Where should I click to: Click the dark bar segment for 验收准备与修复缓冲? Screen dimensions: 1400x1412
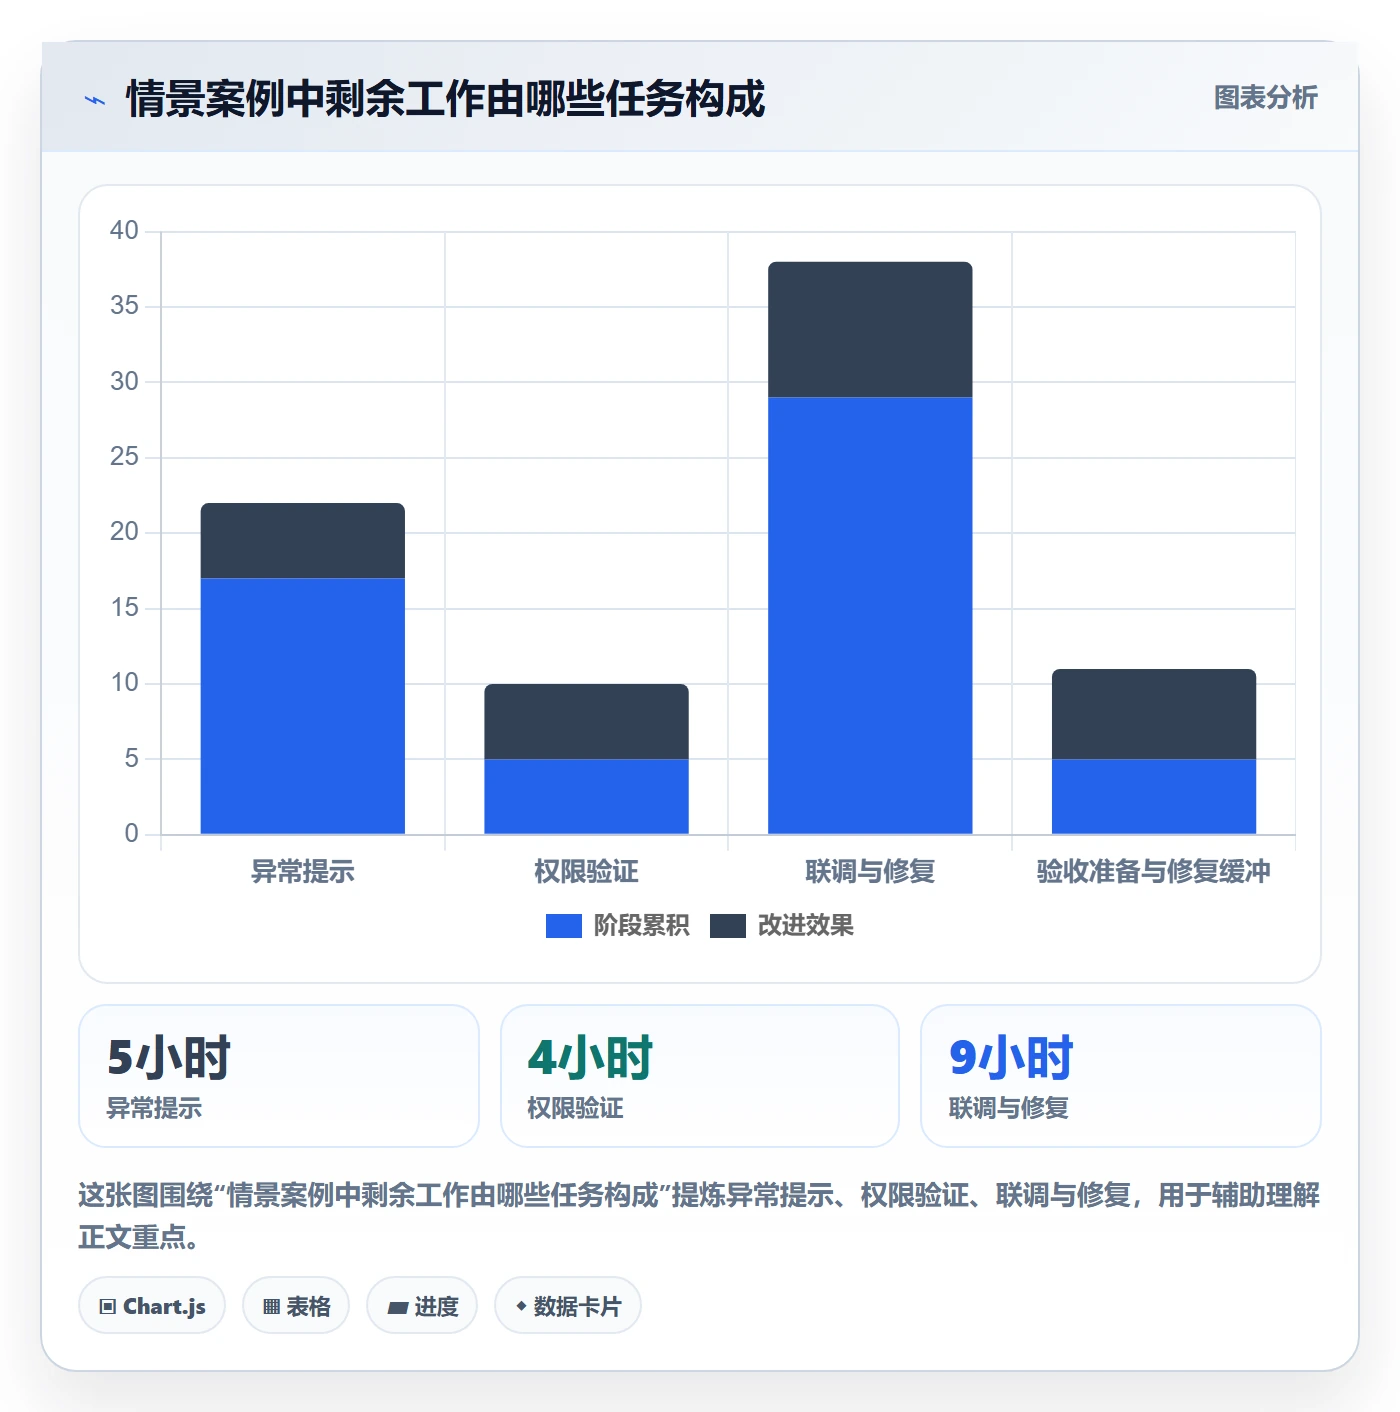(1154, 714)
